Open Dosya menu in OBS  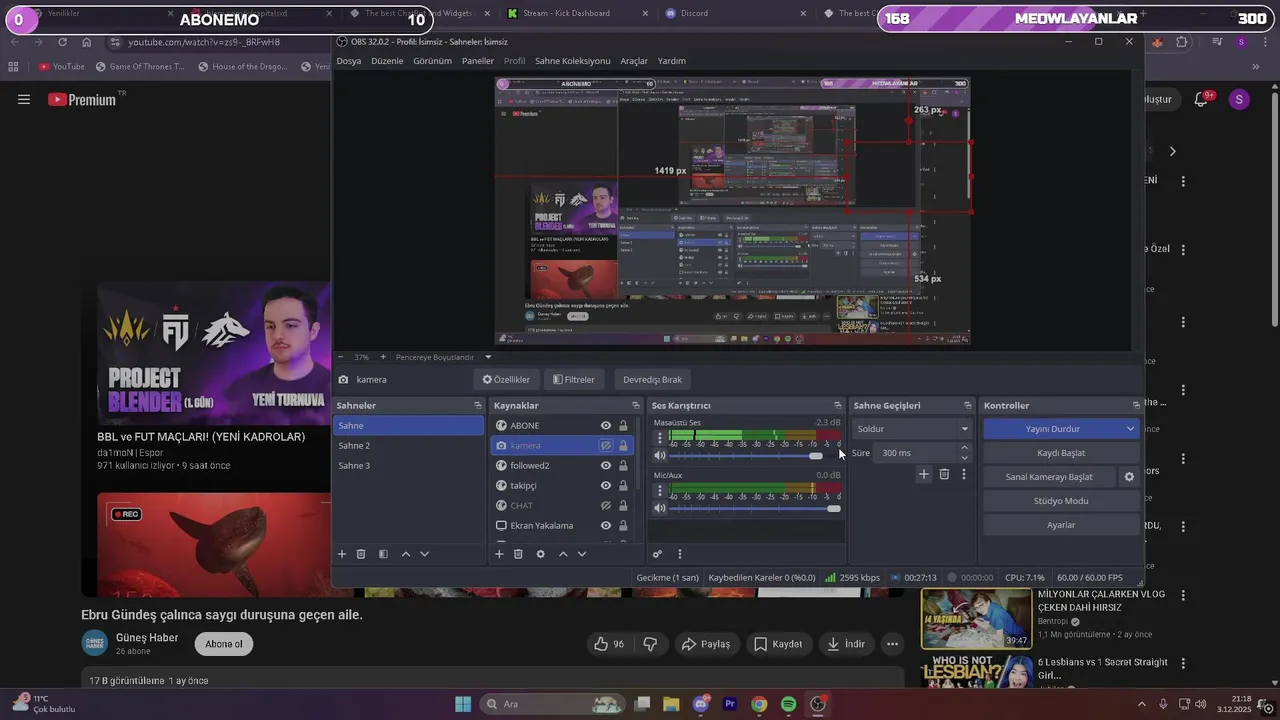click(349, 61)
